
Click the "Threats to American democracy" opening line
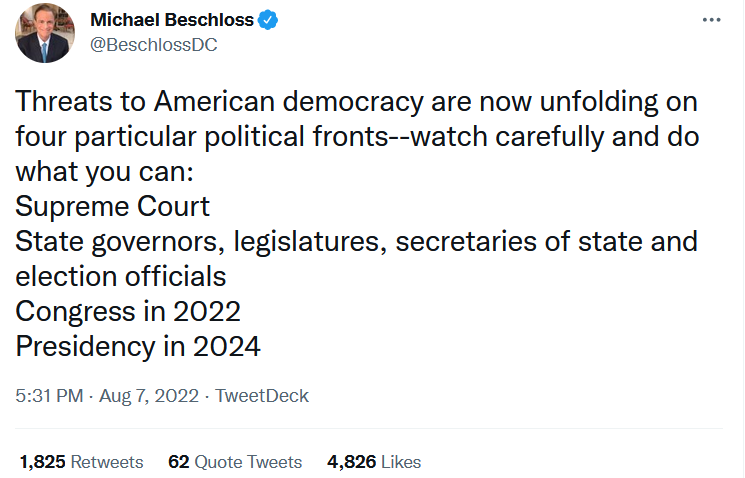(x=356, y=102)
